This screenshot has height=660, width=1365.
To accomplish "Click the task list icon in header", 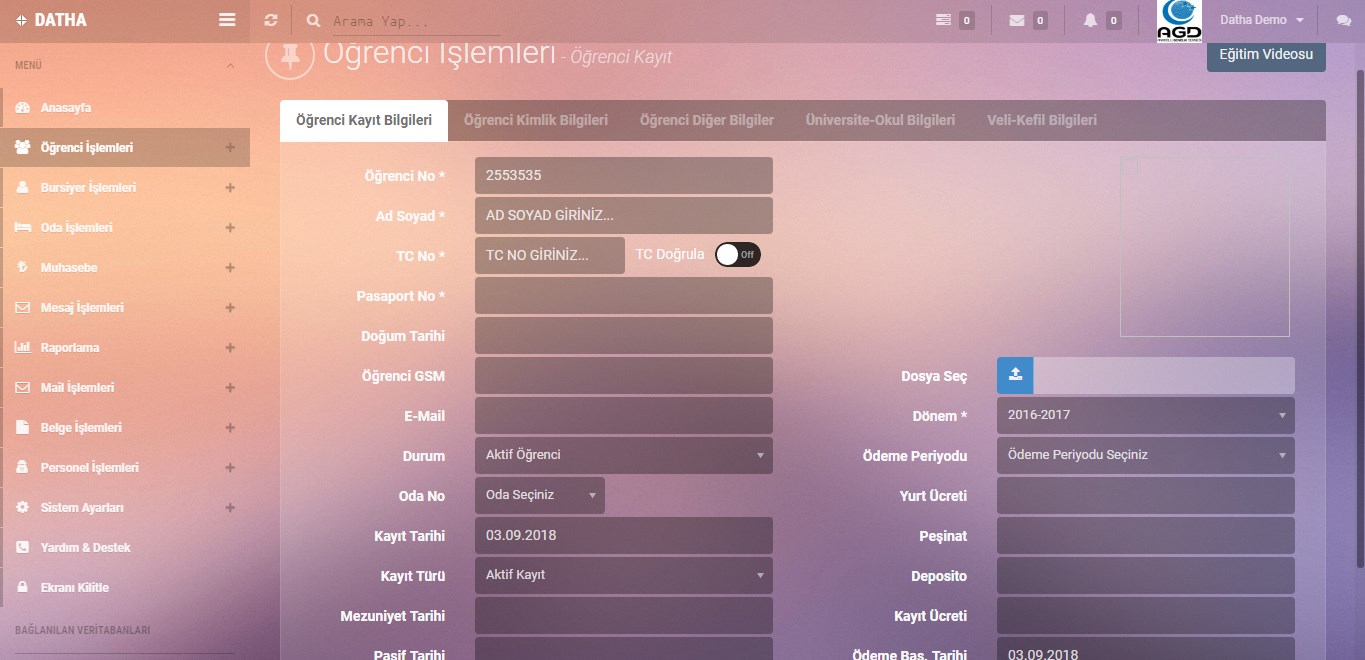I will tap(943, 20).
